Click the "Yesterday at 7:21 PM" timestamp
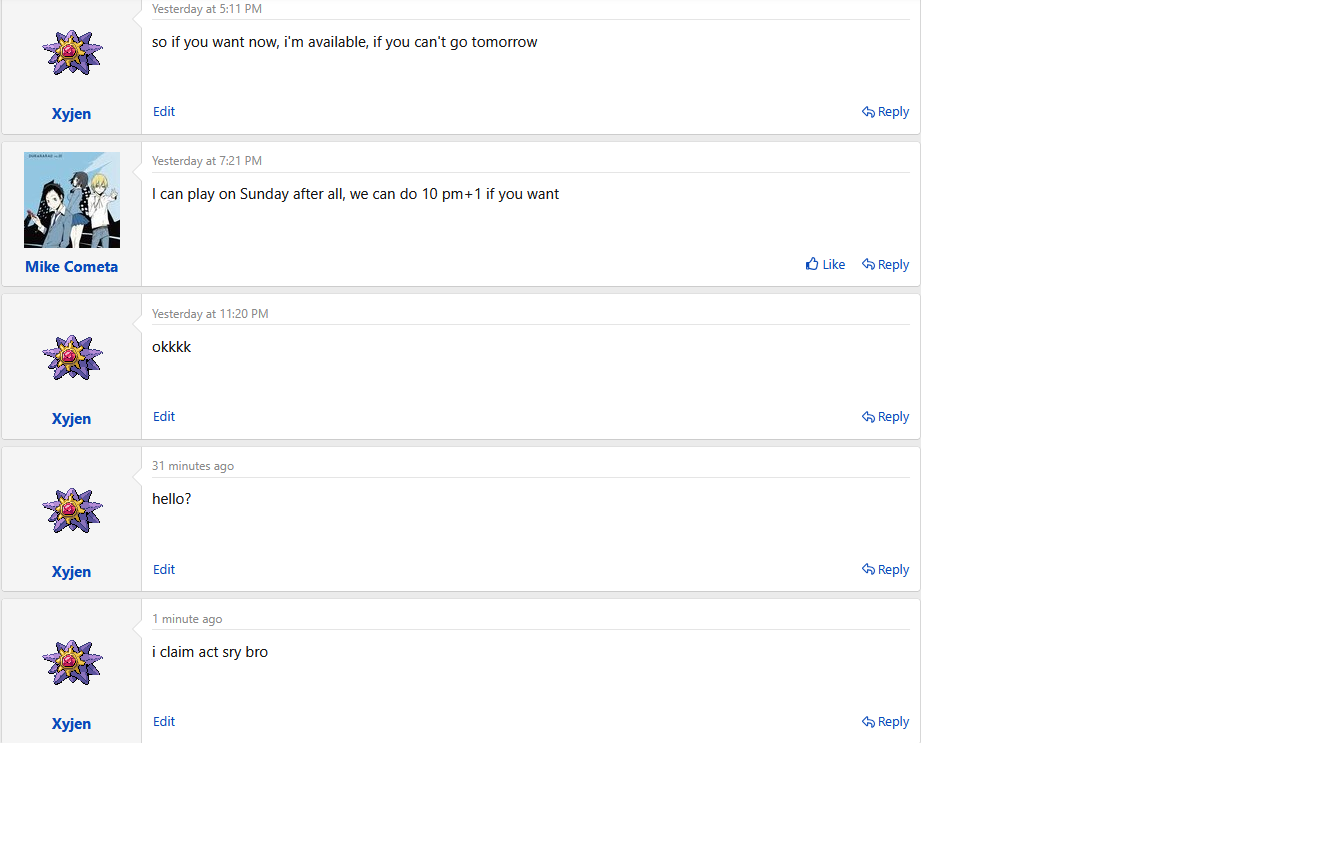This screenshot has height=860, width=1333. click(207, 161)
